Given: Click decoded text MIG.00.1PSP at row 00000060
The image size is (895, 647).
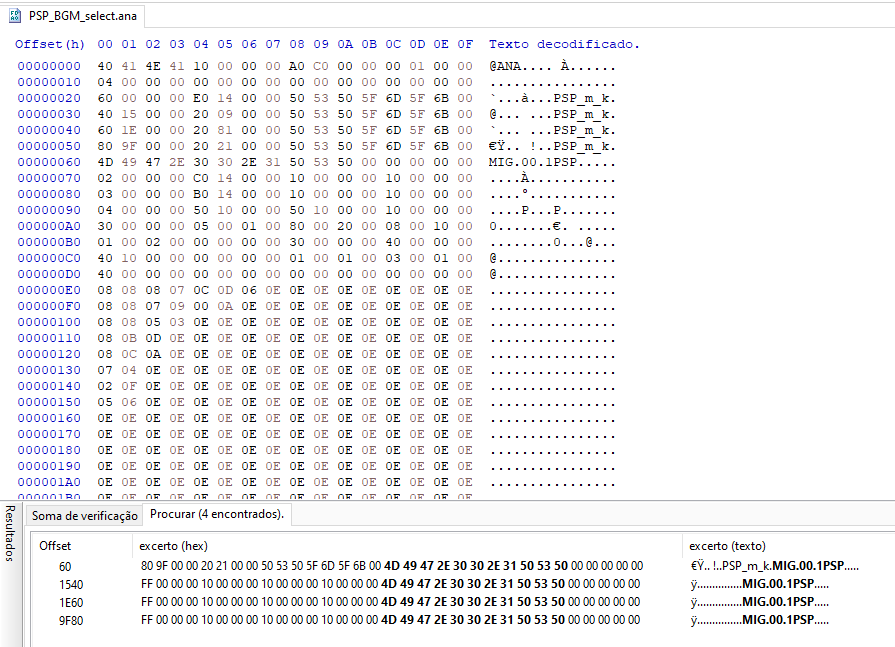Looking at the screenshot, I should pyautogui.click(x=533, y=163).
